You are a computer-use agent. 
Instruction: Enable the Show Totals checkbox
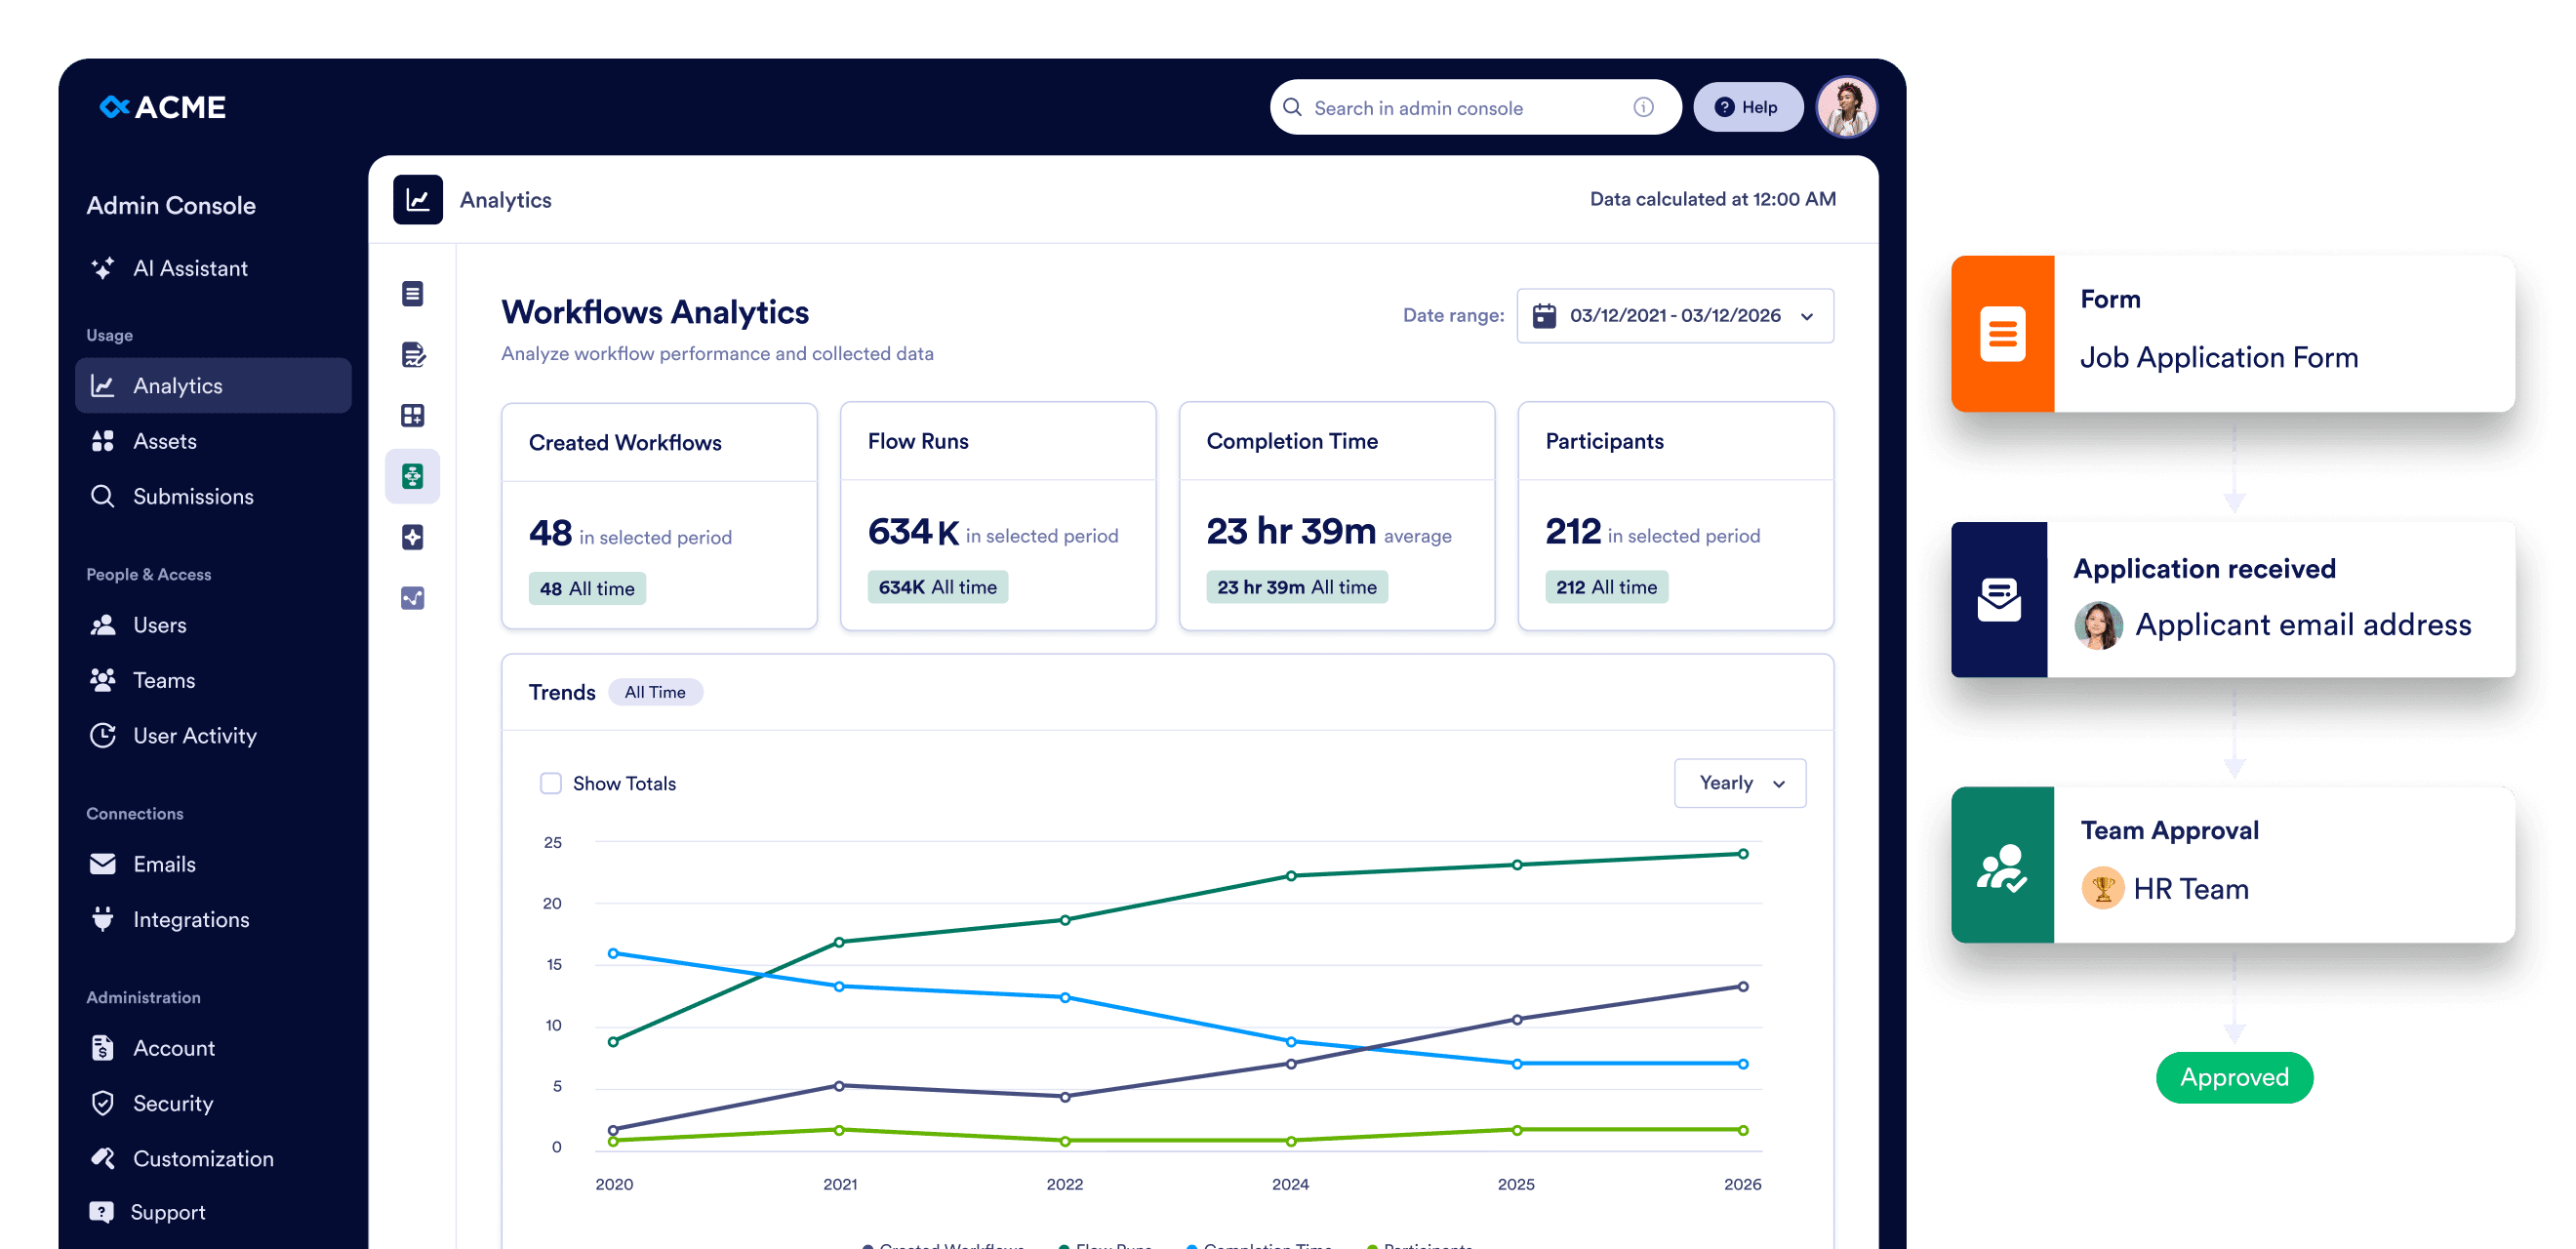[550, 783]
